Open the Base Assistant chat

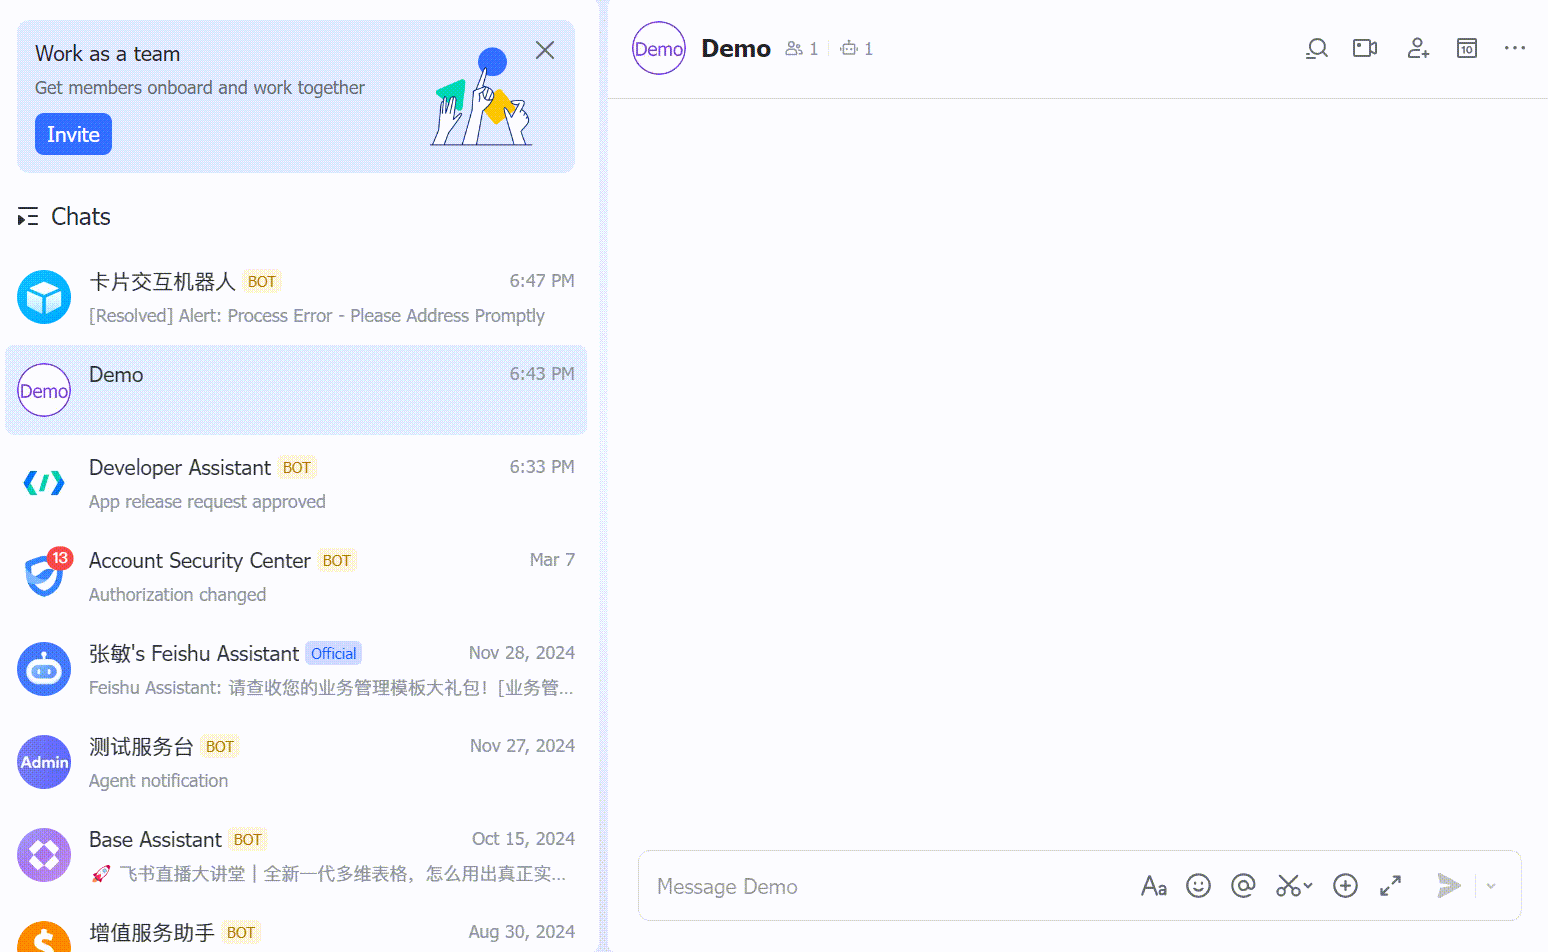pyautogui.click(x=296, y=855)
